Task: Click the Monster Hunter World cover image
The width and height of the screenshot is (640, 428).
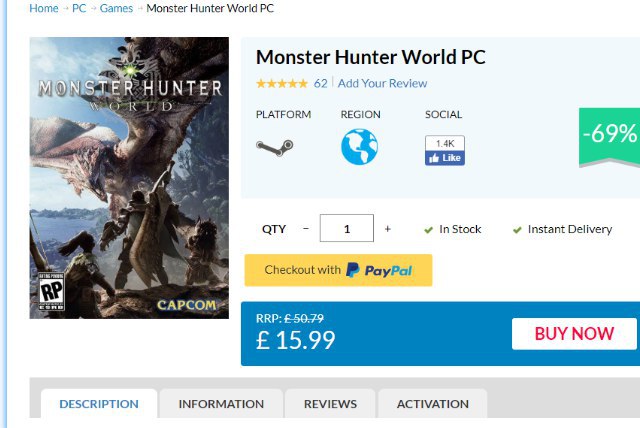Action: tap(129, 178)
